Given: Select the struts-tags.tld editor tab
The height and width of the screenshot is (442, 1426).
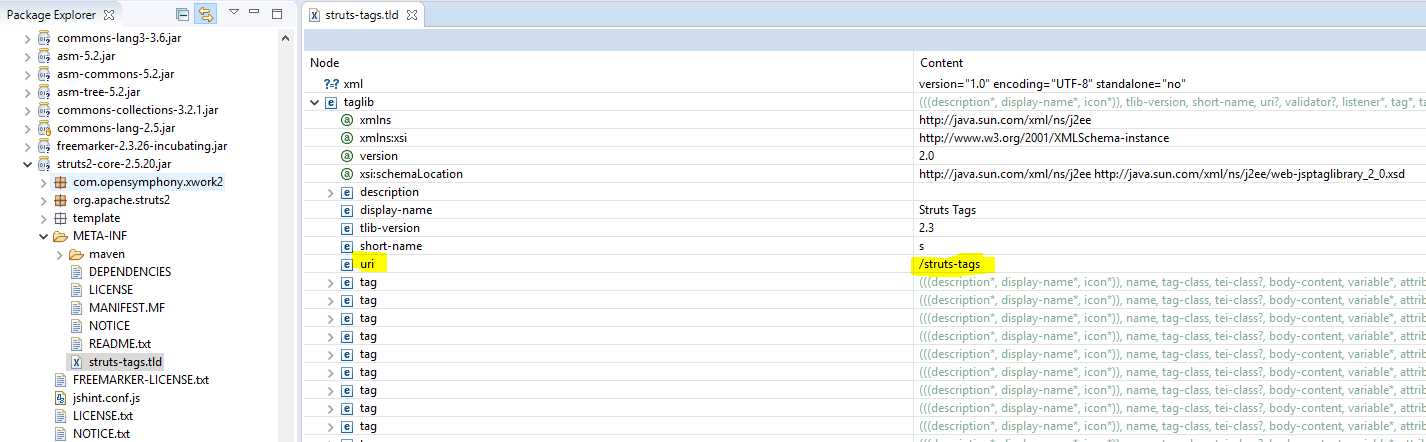Looking at the screenshot, I should tap(364, 15).
